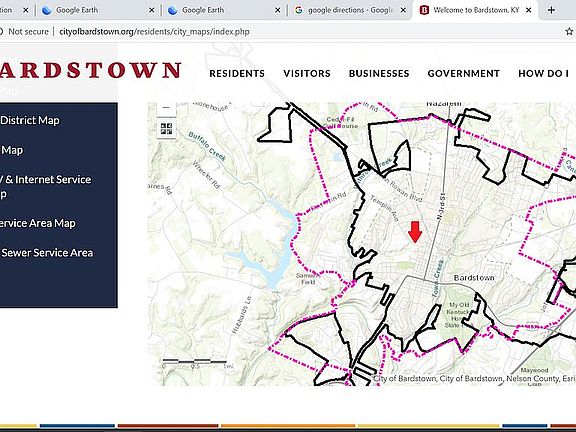This screenshot has height=432, width=576.
Task: Close the second Google Earth tab
Action: point(278,11)
